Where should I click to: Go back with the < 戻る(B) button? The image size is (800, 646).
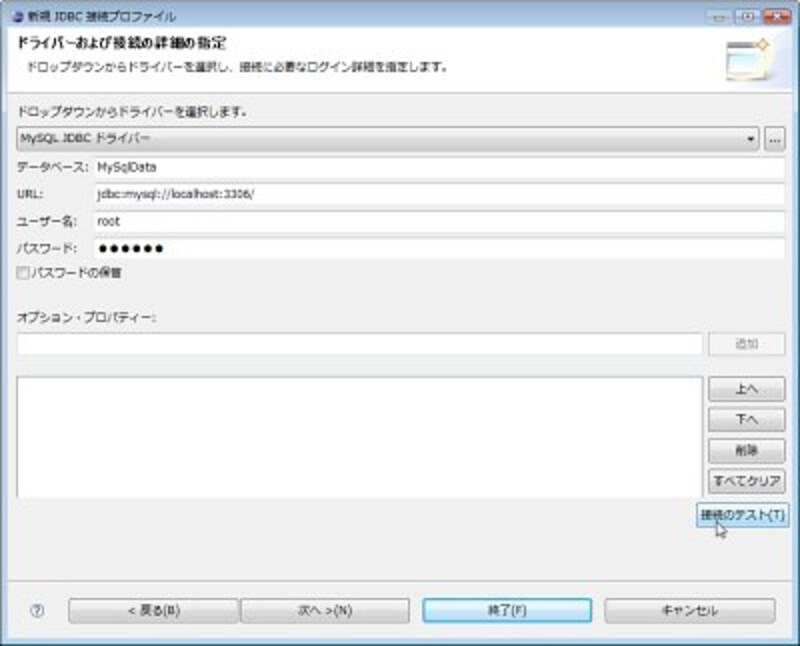coord(153,611)
